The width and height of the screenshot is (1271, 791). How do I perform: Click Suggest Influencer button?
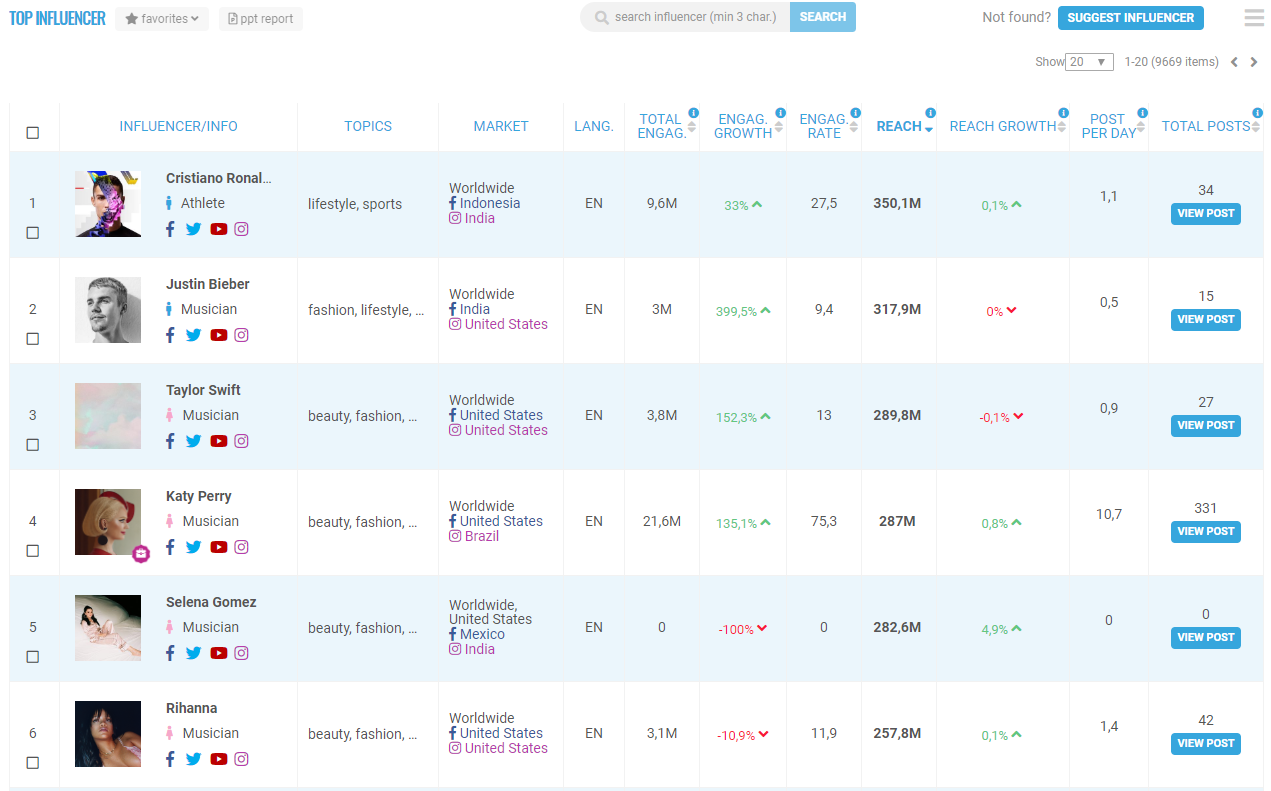coord(1131,18)
